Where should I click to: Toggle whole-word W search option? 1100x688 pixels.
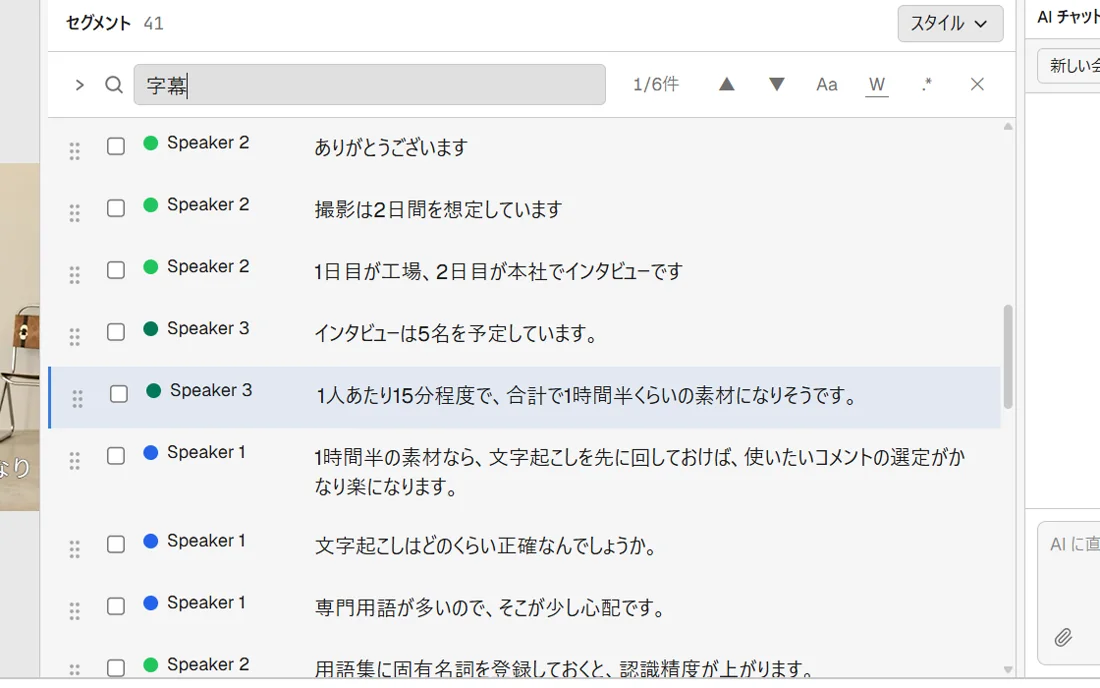coord(877,85)
